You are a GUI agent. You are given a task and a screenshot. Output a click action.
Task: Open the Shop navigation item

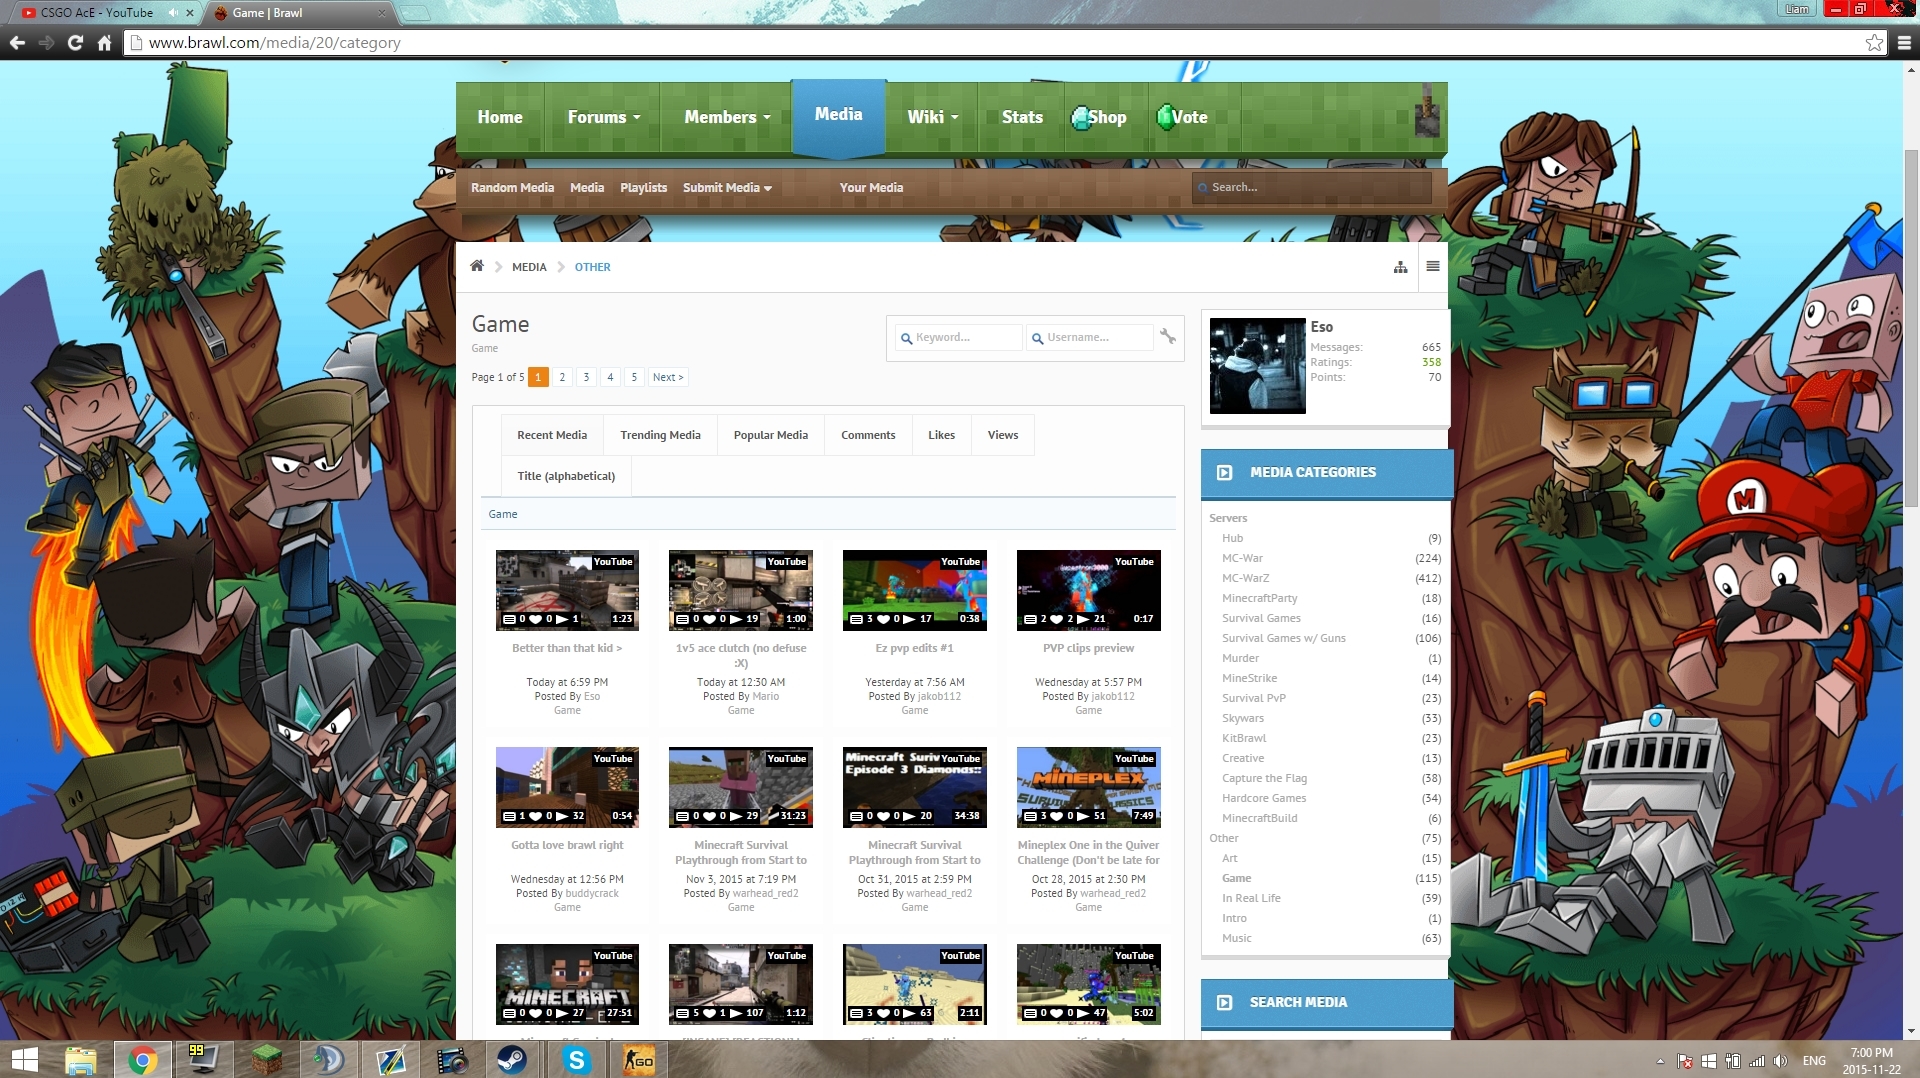click(1099, 117)
